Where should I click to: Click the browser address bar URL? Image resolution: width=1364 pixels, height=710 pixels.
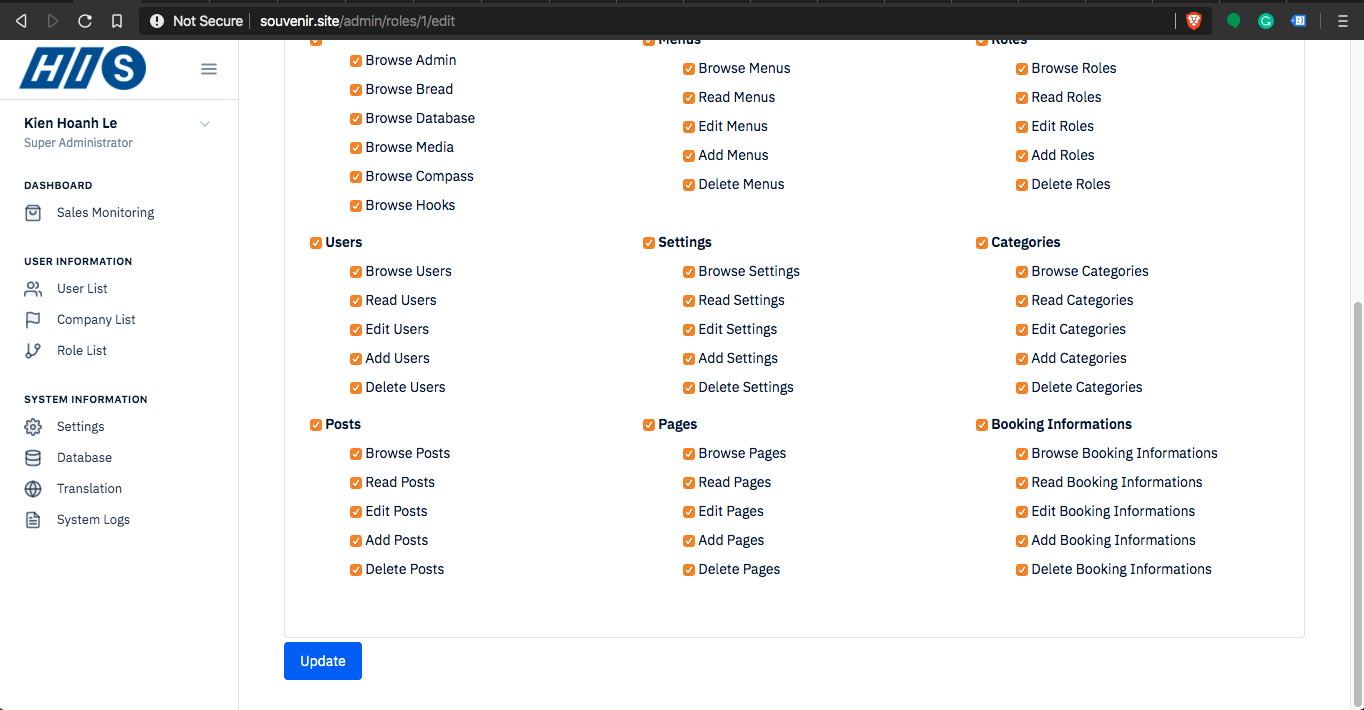coord(358,20)
